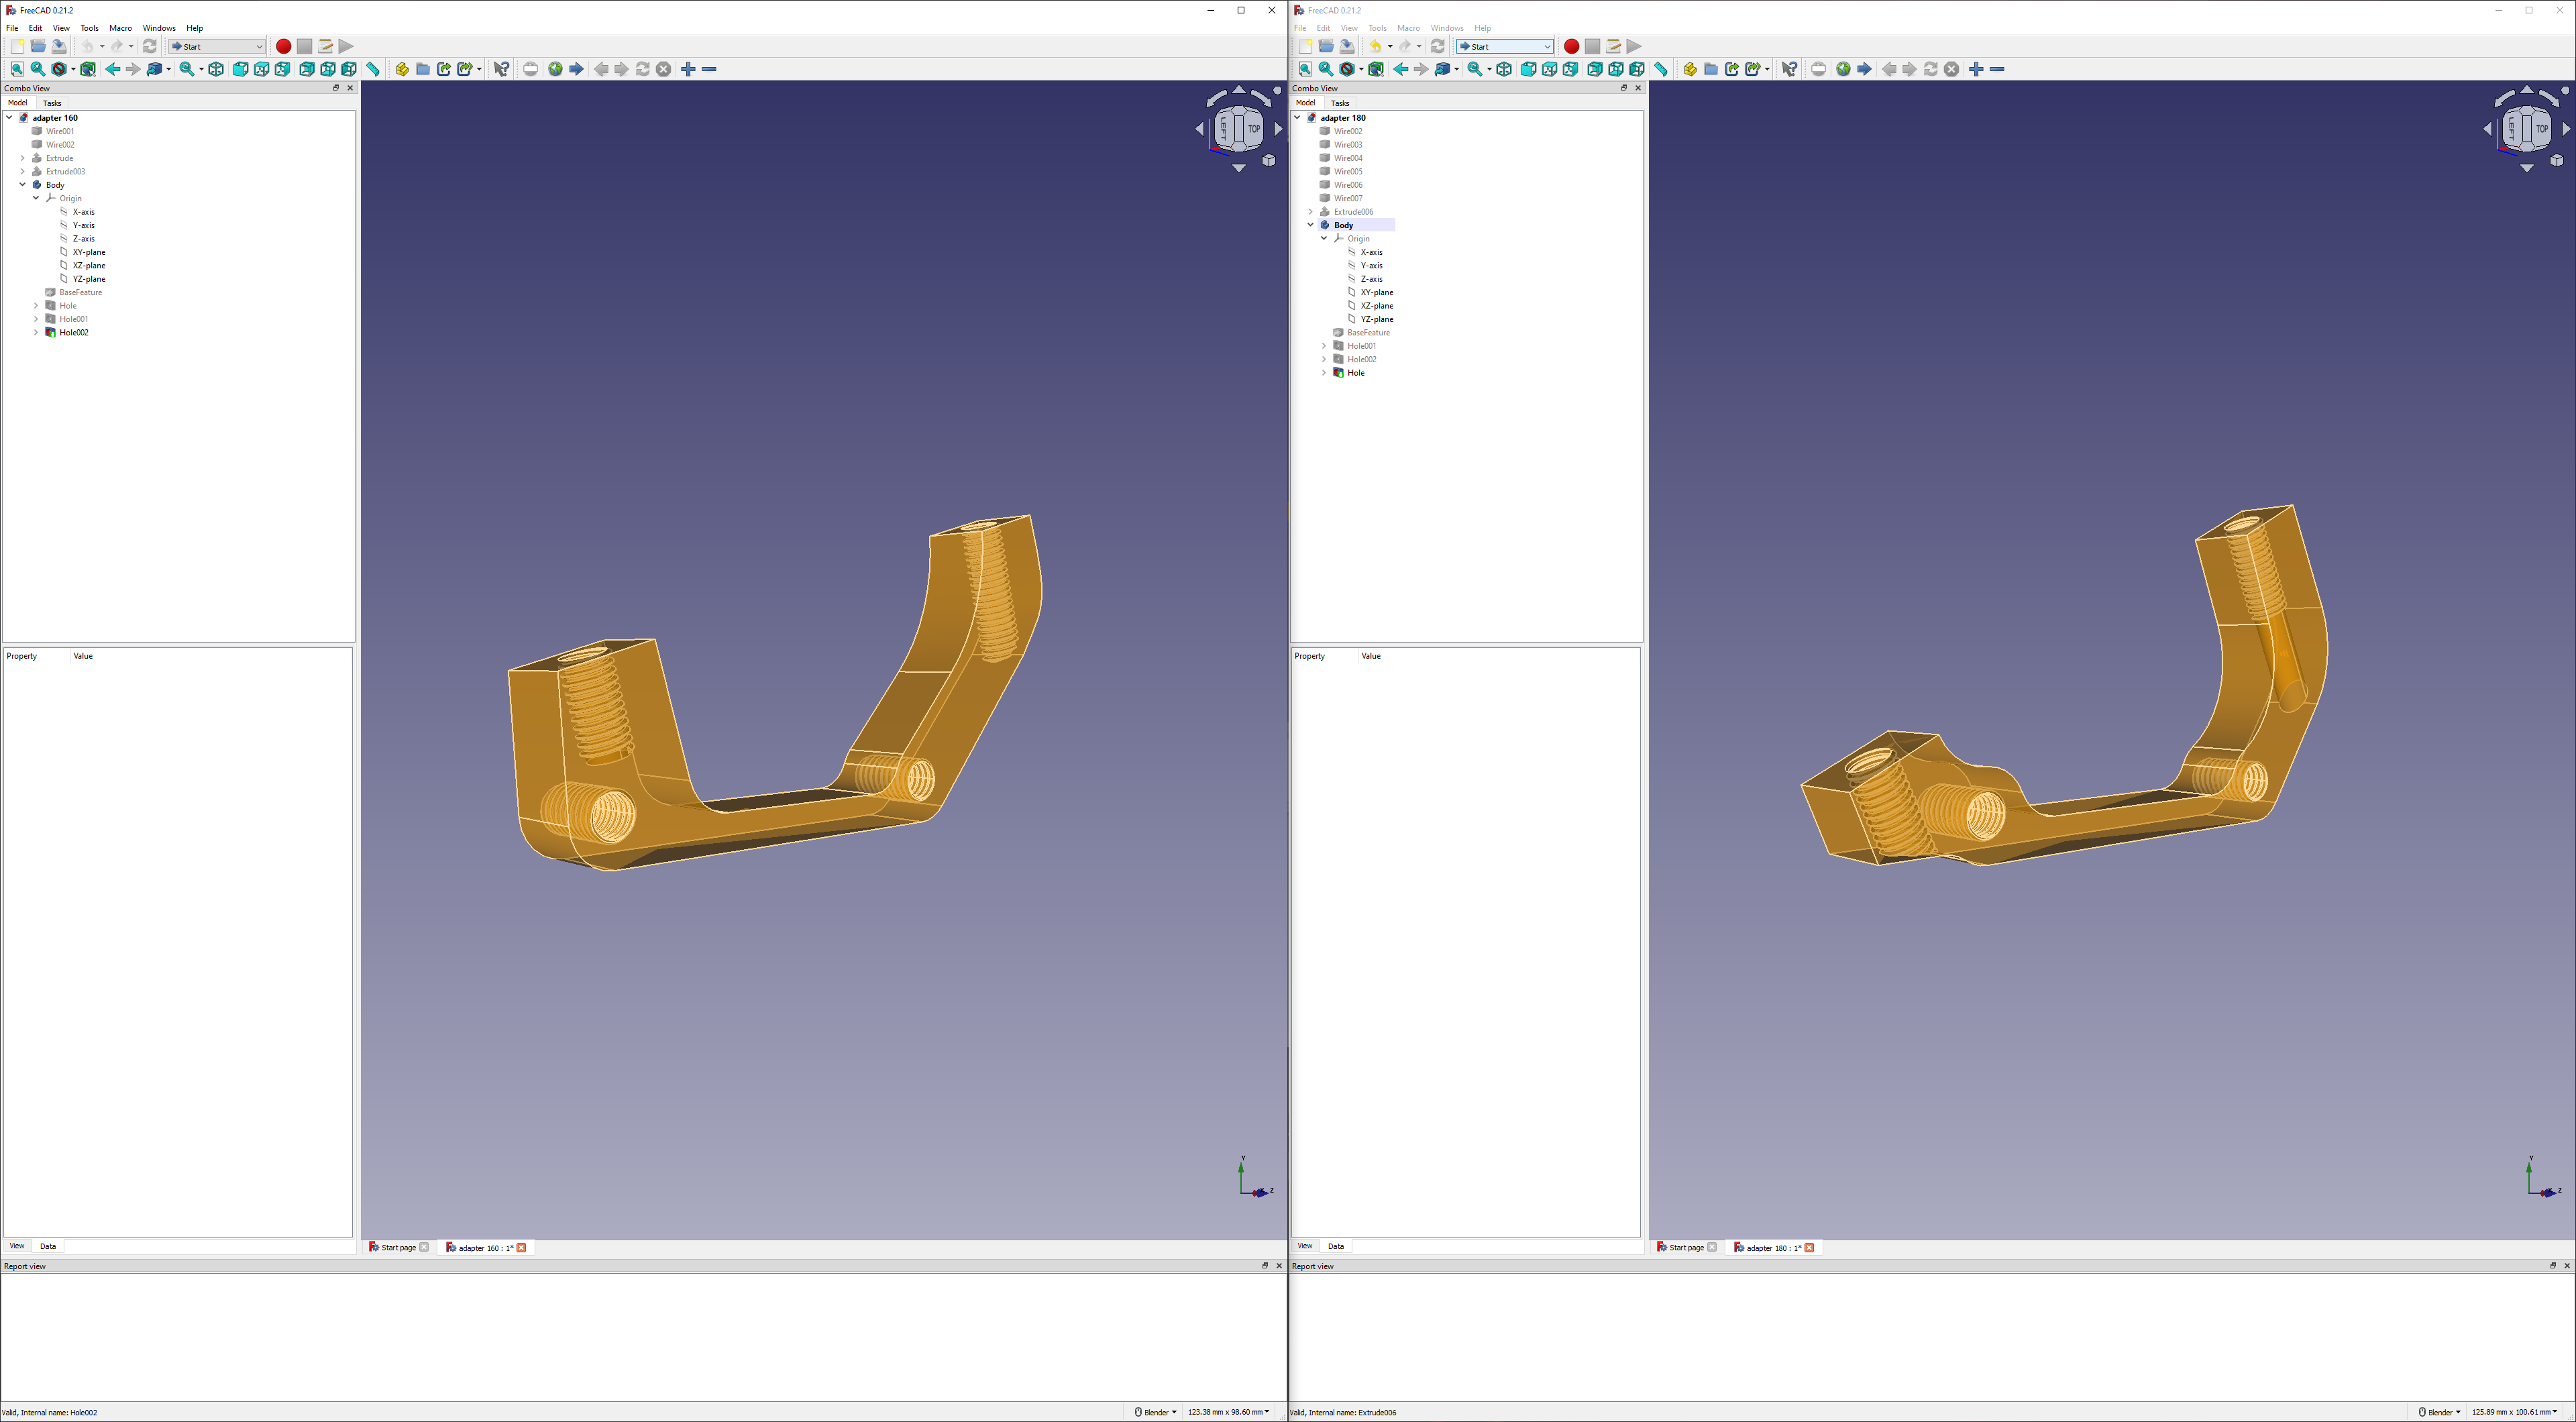The image size is (2576, 1422).
Task: Click TOP face of left navigation cube
Action: pyautogui.click(x=1253, y=128)
